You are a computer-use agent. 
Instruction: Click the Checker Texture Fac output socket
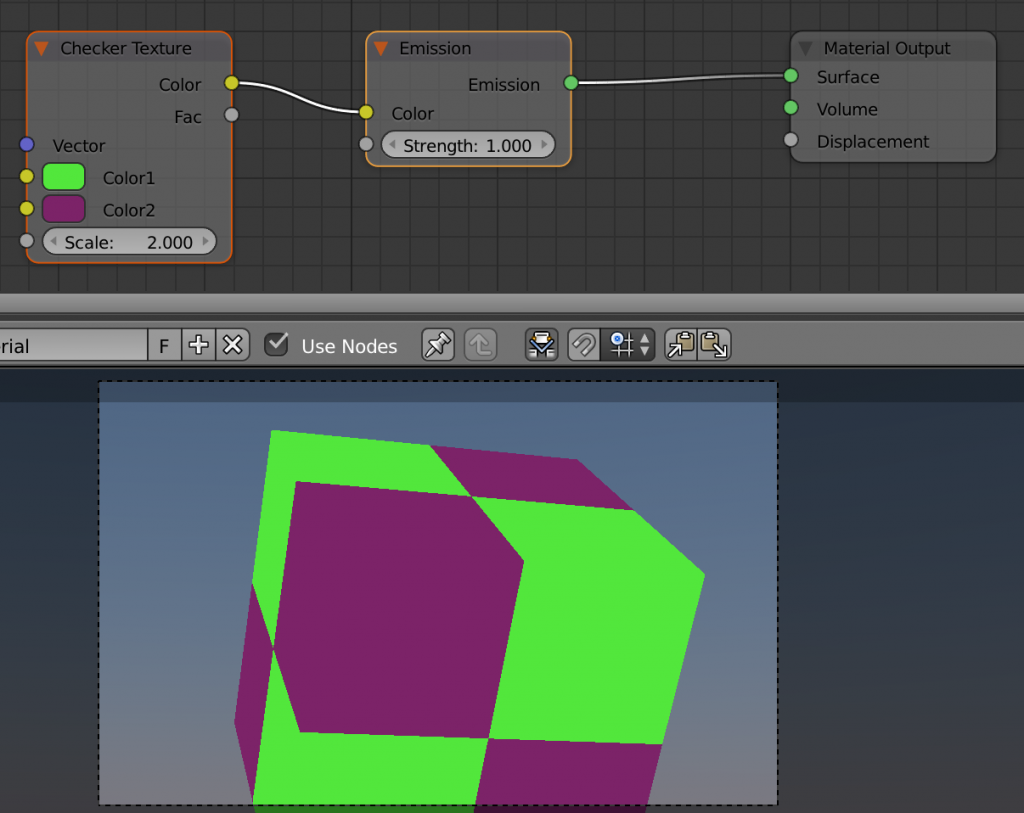click(231, 115)
